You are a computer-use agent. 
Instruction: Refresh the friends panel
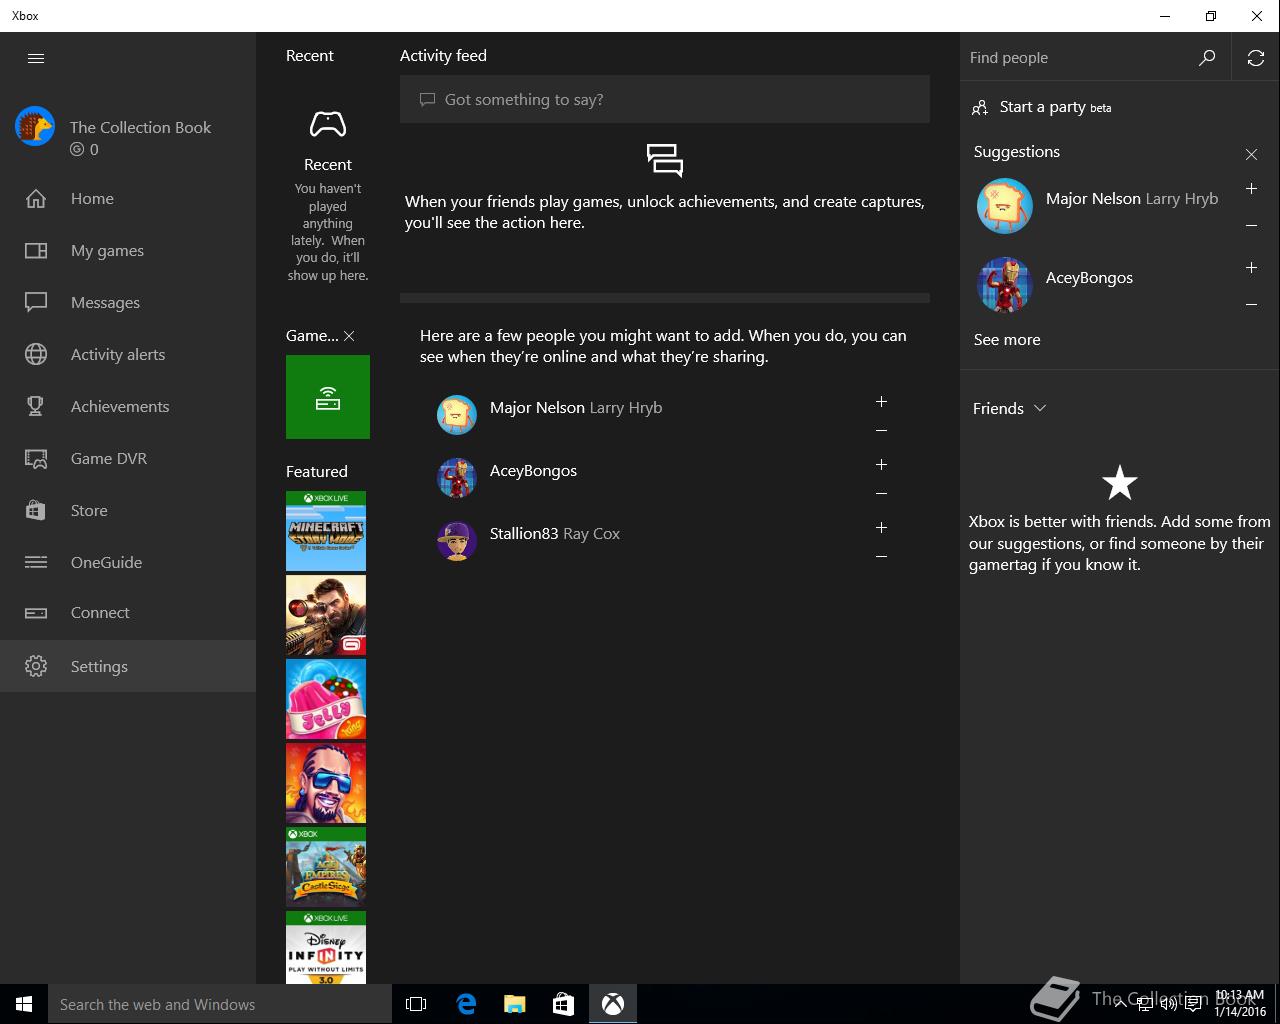[x=1256, y=58]
